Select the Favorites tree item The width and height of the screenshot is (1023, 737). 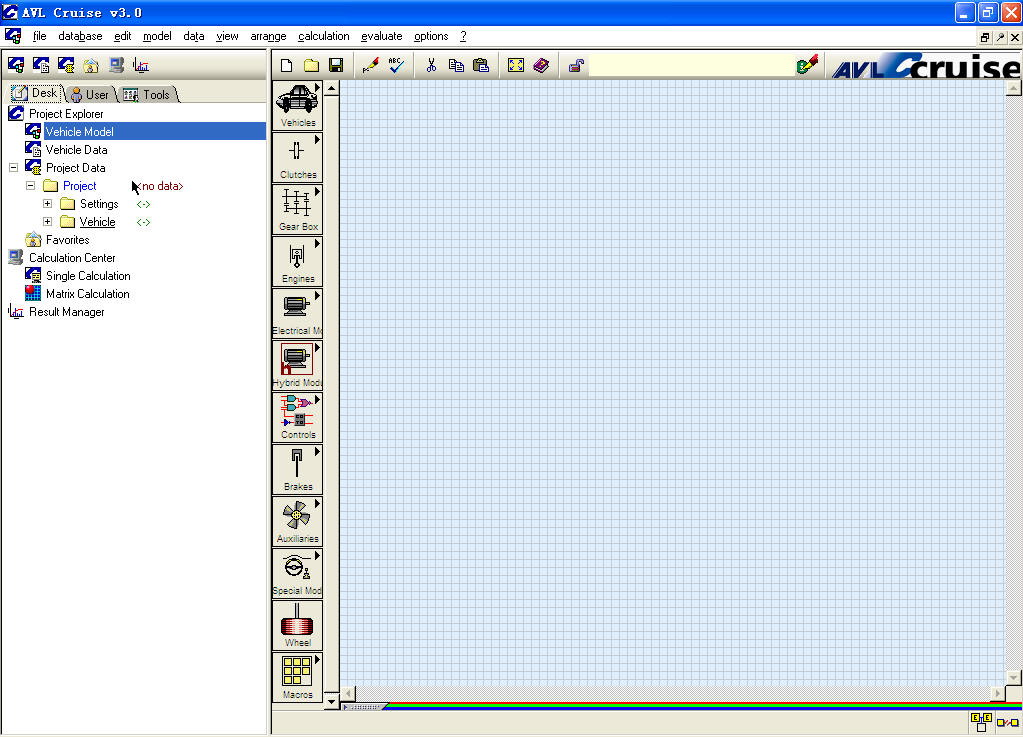67,240
